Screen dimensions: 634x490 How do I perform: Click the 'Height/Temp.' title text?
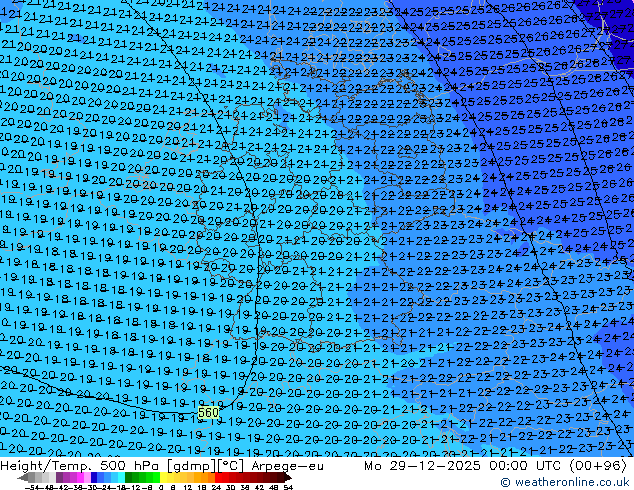point(46,466)
